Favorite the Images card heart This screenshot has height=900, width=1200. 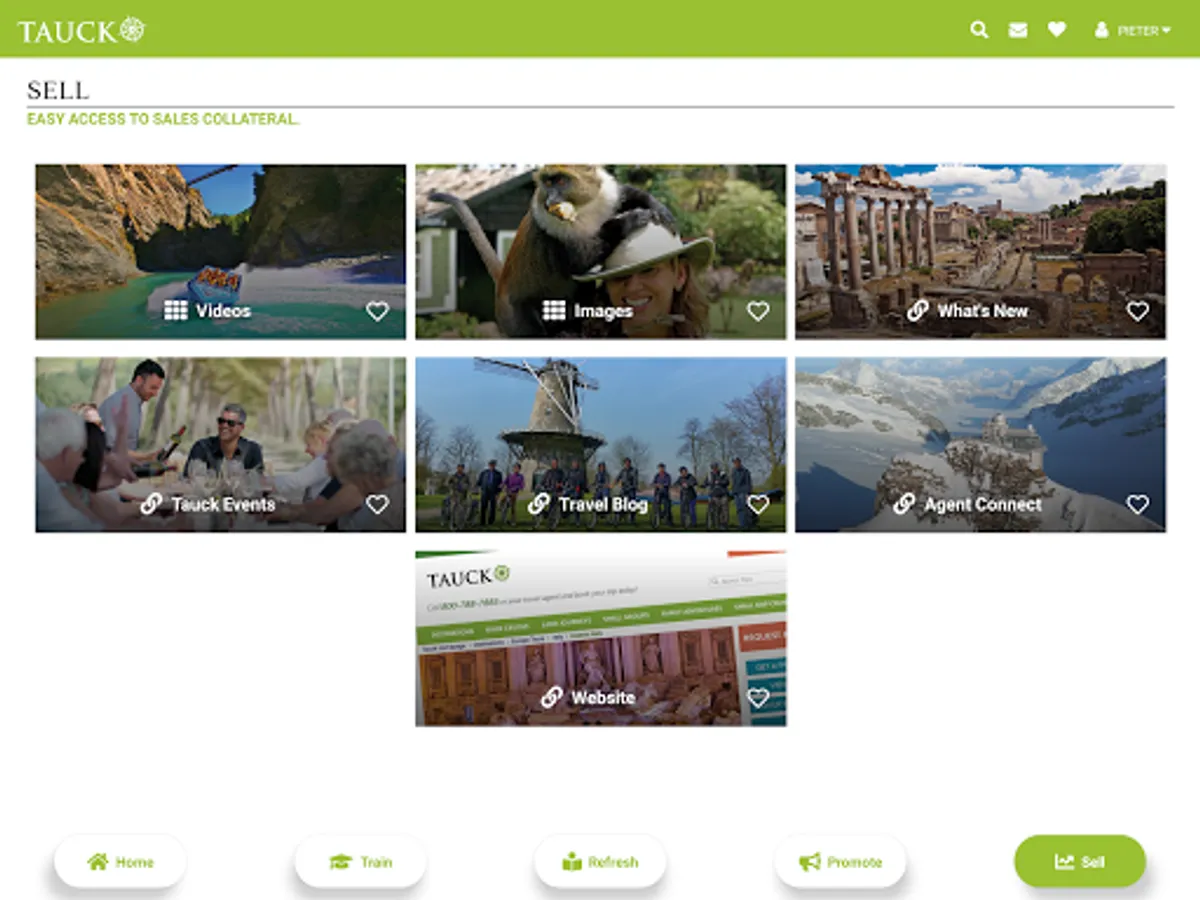coord(758,311)
